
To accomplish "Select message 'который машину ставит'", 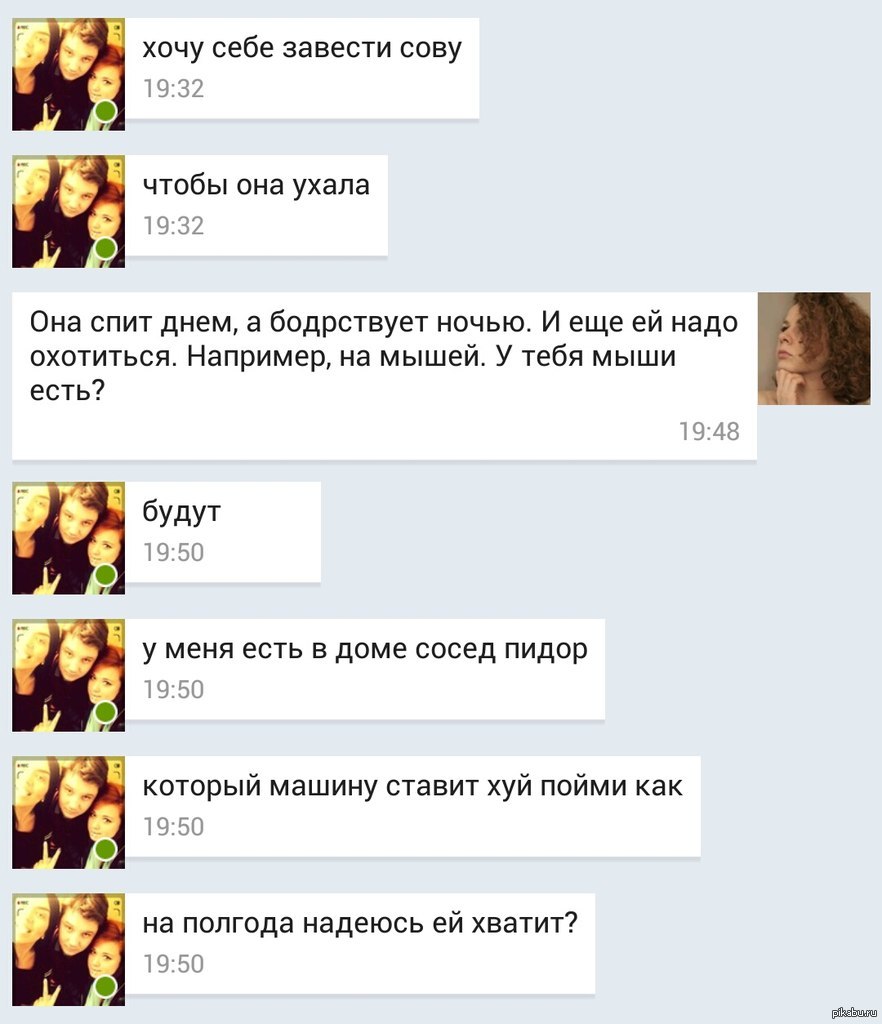I will [413, 807].
